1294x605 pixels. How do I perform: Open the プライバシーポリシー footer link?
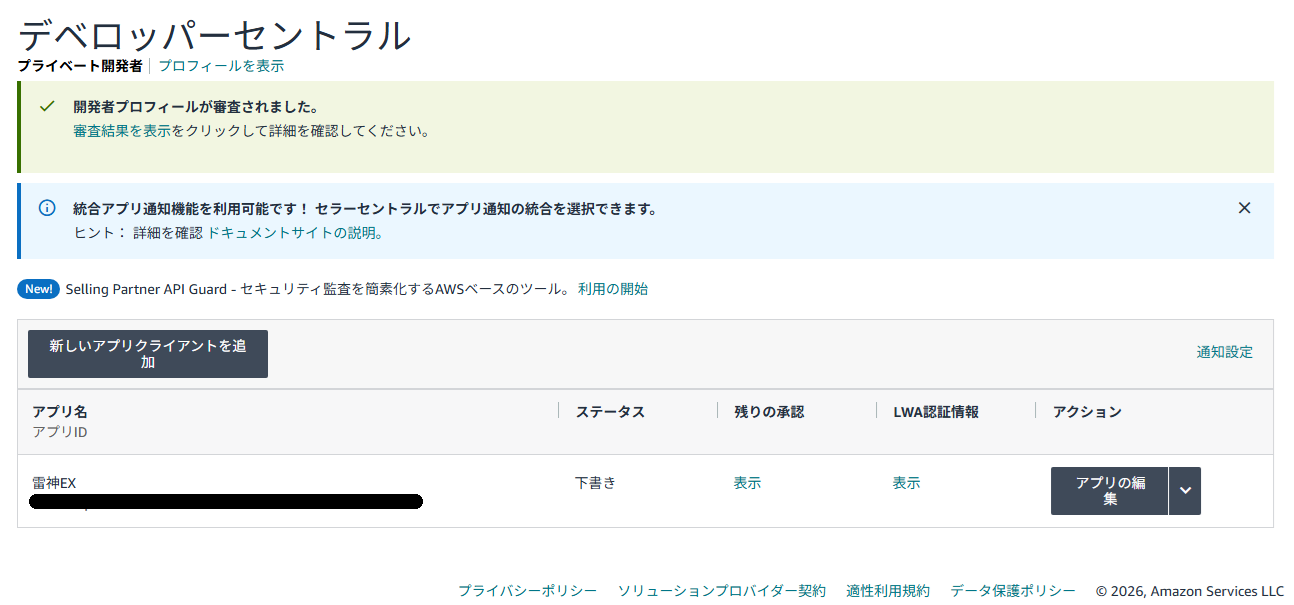point(527,591)
